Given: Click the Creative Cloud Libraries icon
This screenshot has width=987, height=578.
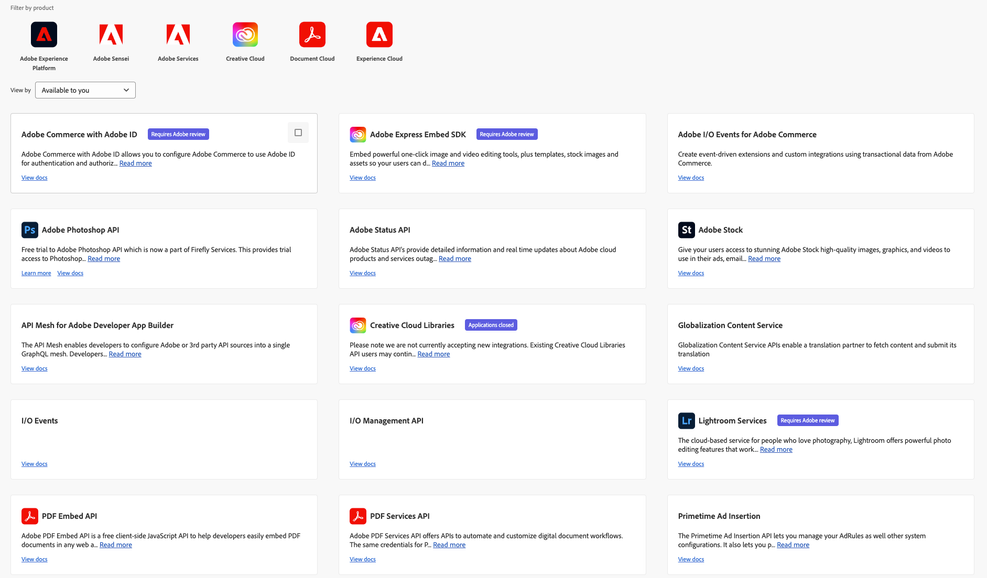Looking at the screenshot, I should pyautogui.click(x=358, y=325).
